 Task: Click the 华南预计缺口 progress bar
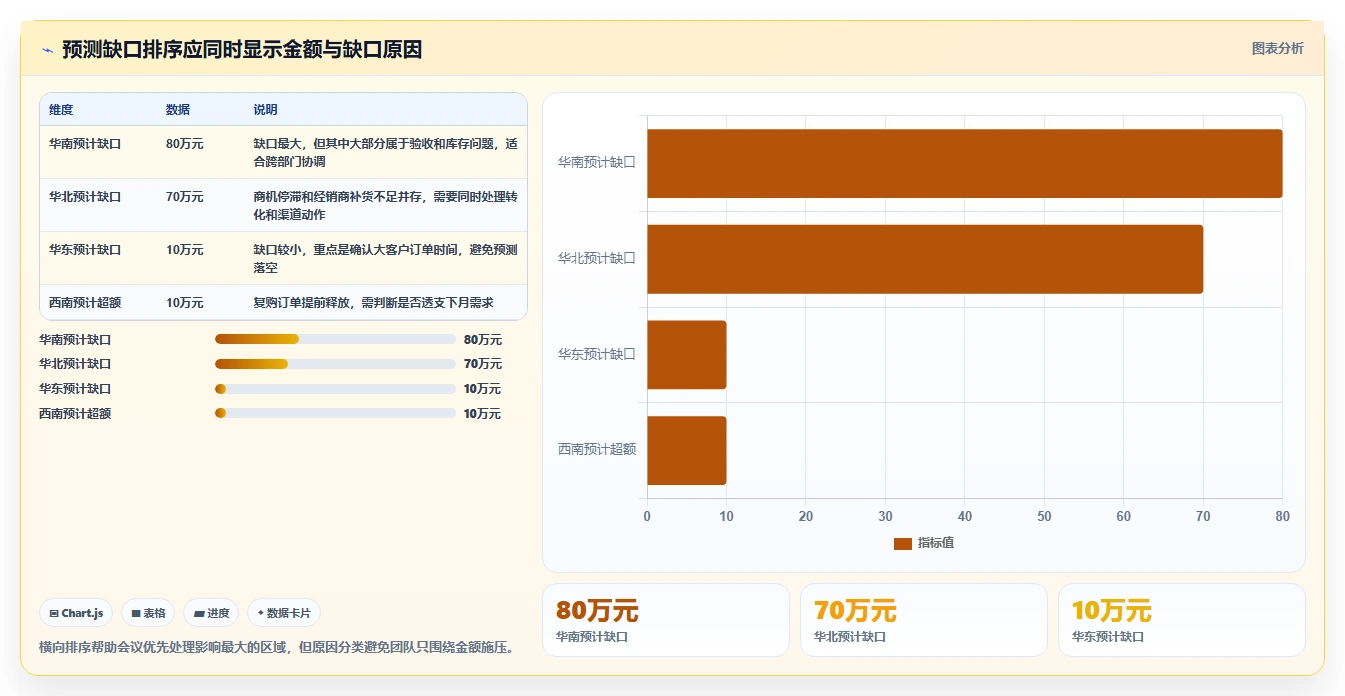[335, 339]
